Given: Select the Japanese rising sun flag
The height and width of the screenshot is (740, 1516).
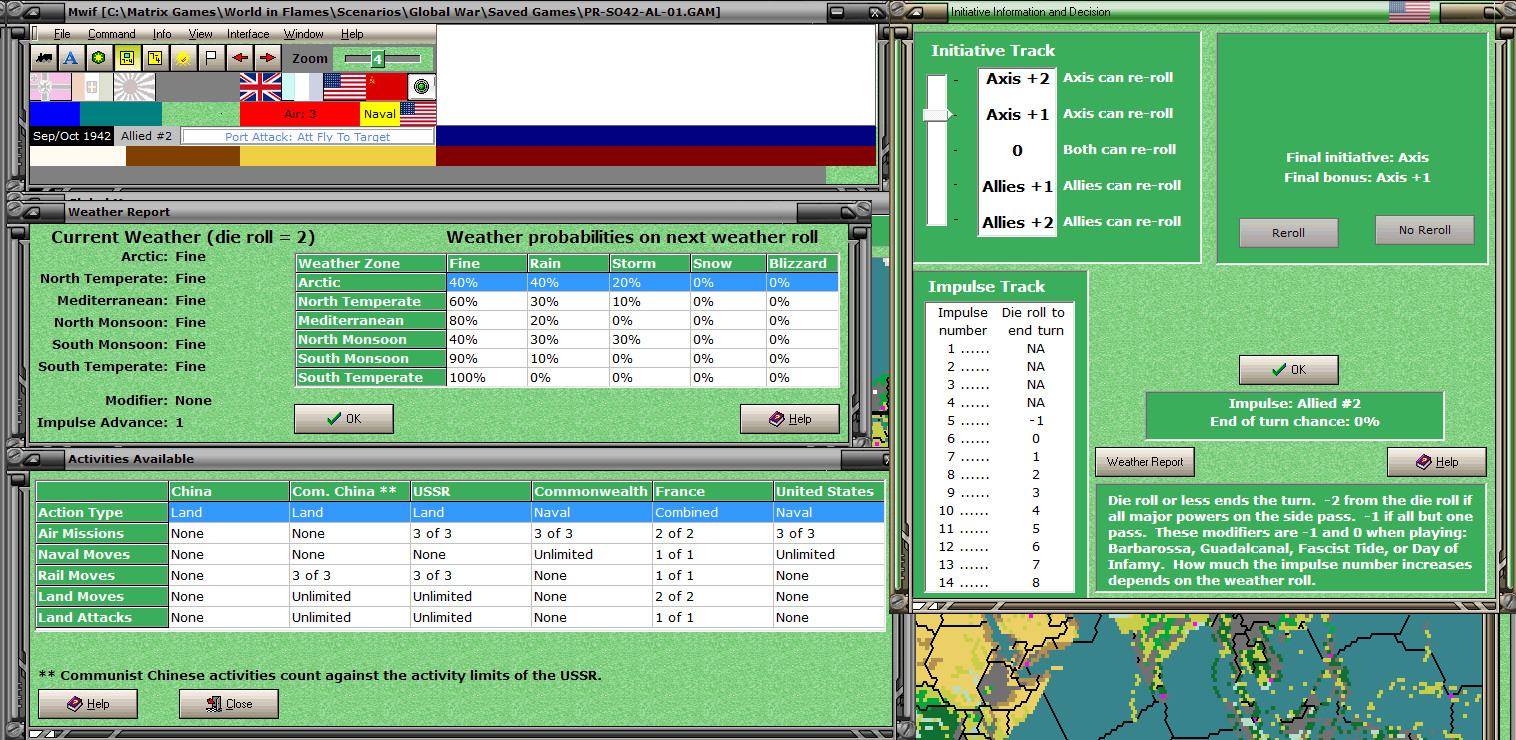Looking at the screenshot, I should point(134,87).
